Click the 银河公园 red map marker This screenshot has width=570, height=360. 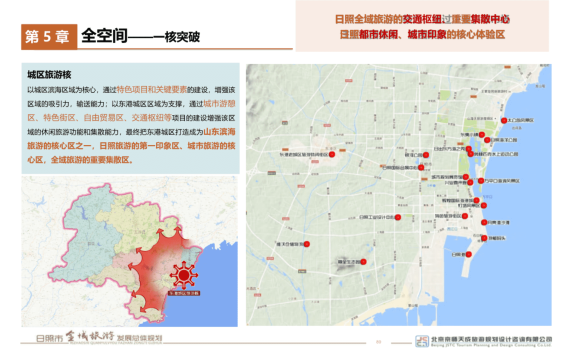pos(426,155)
